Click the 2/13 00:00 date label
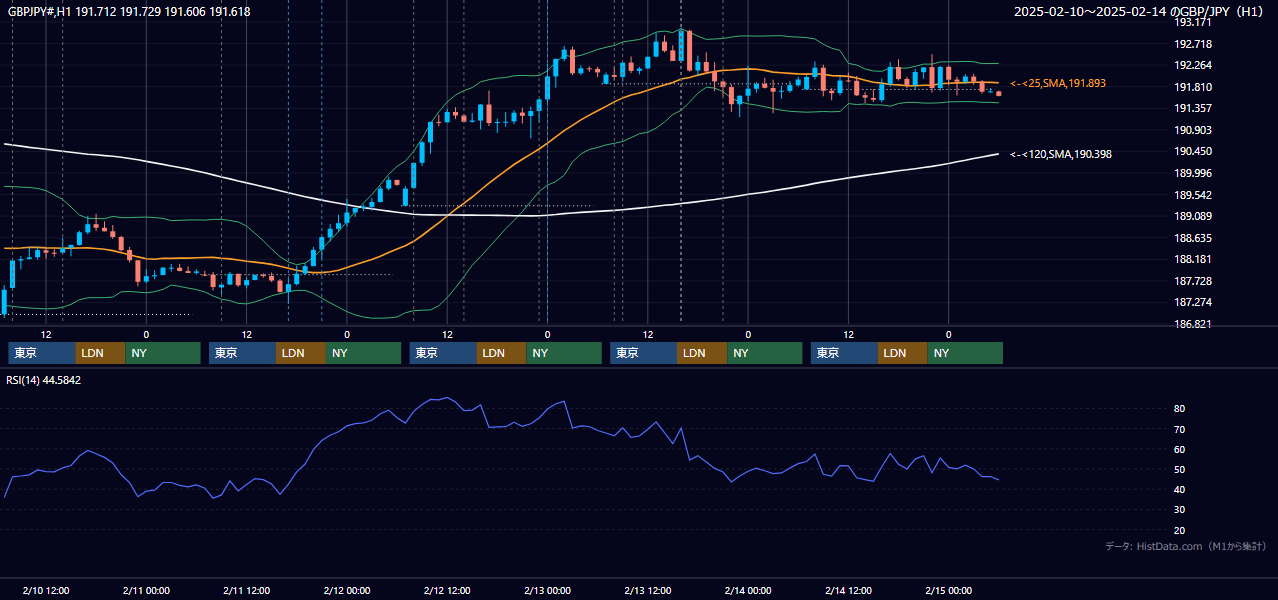Viewport: 1278px width, 600px height. [548, 590]
